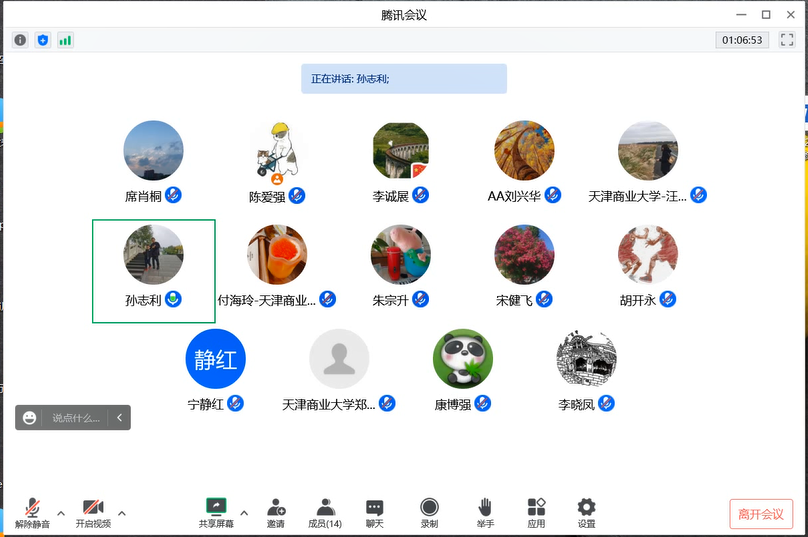Raise hand using 举手 icon

pyautogui.click(x=485, y=512)
